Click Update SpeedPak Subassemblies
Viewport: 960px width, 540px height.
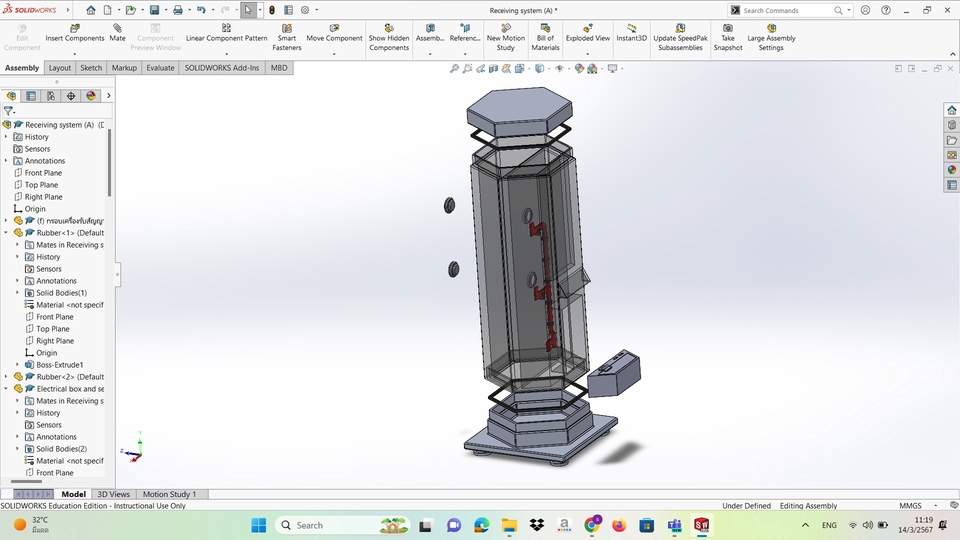coord(680,37)
